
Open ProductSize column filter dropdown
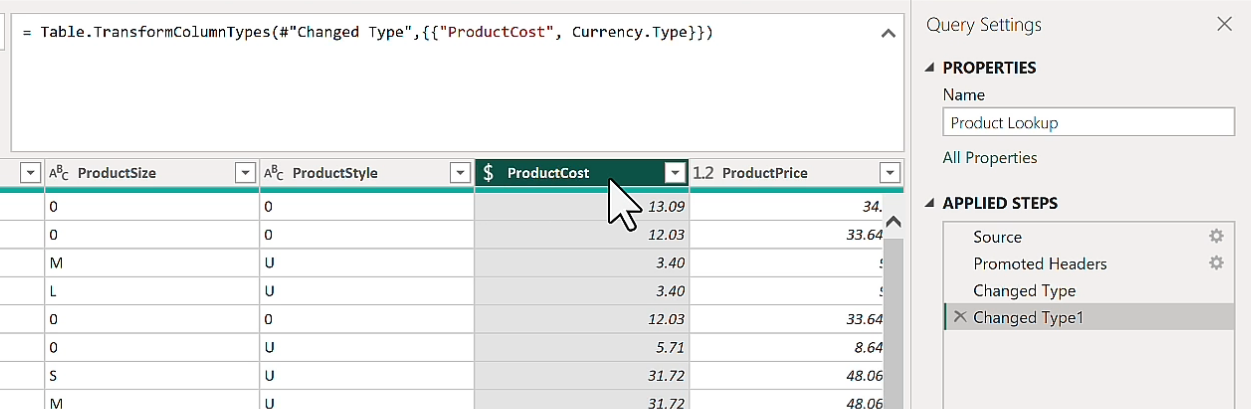coord(245,173)
